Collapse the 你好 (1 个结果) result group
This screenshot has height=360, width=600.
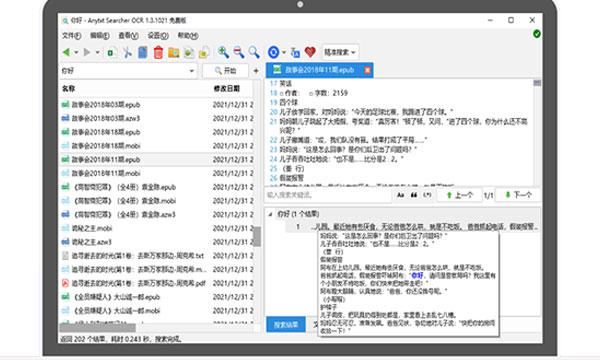pyautogui.click(x=270, y=214)
